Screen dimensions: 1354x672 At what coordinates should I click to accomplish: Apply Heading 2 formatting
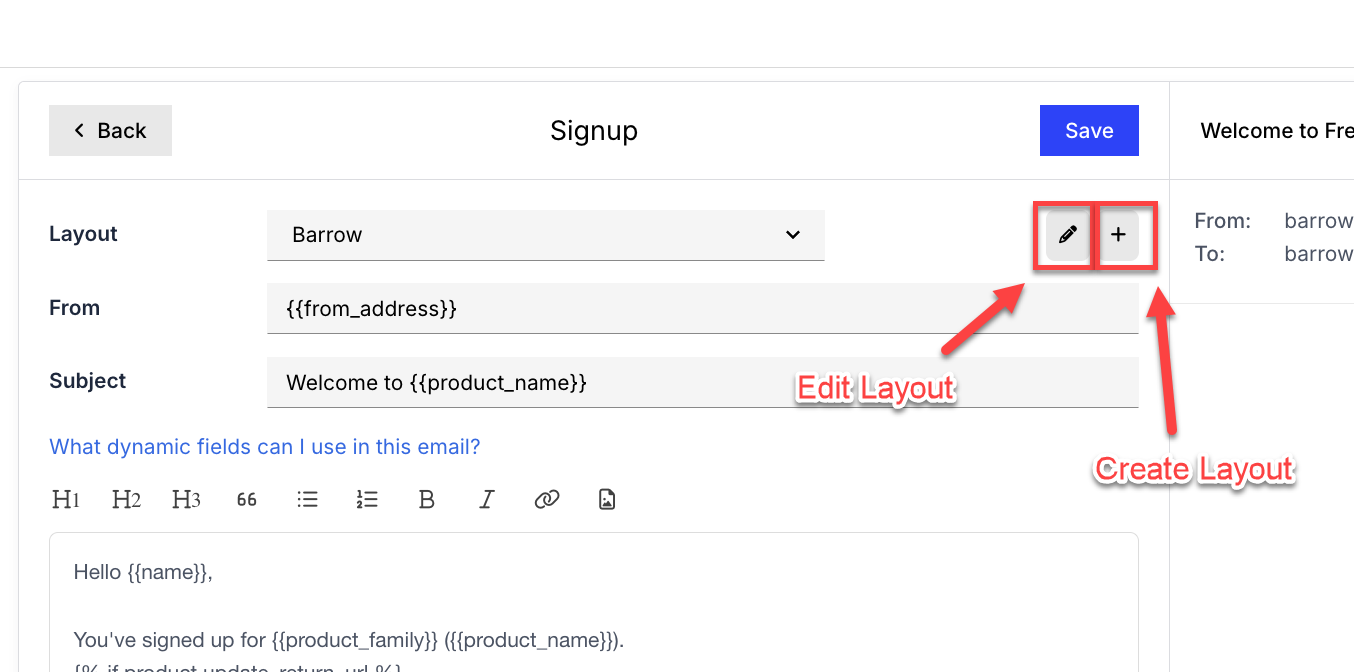(126, 499)
